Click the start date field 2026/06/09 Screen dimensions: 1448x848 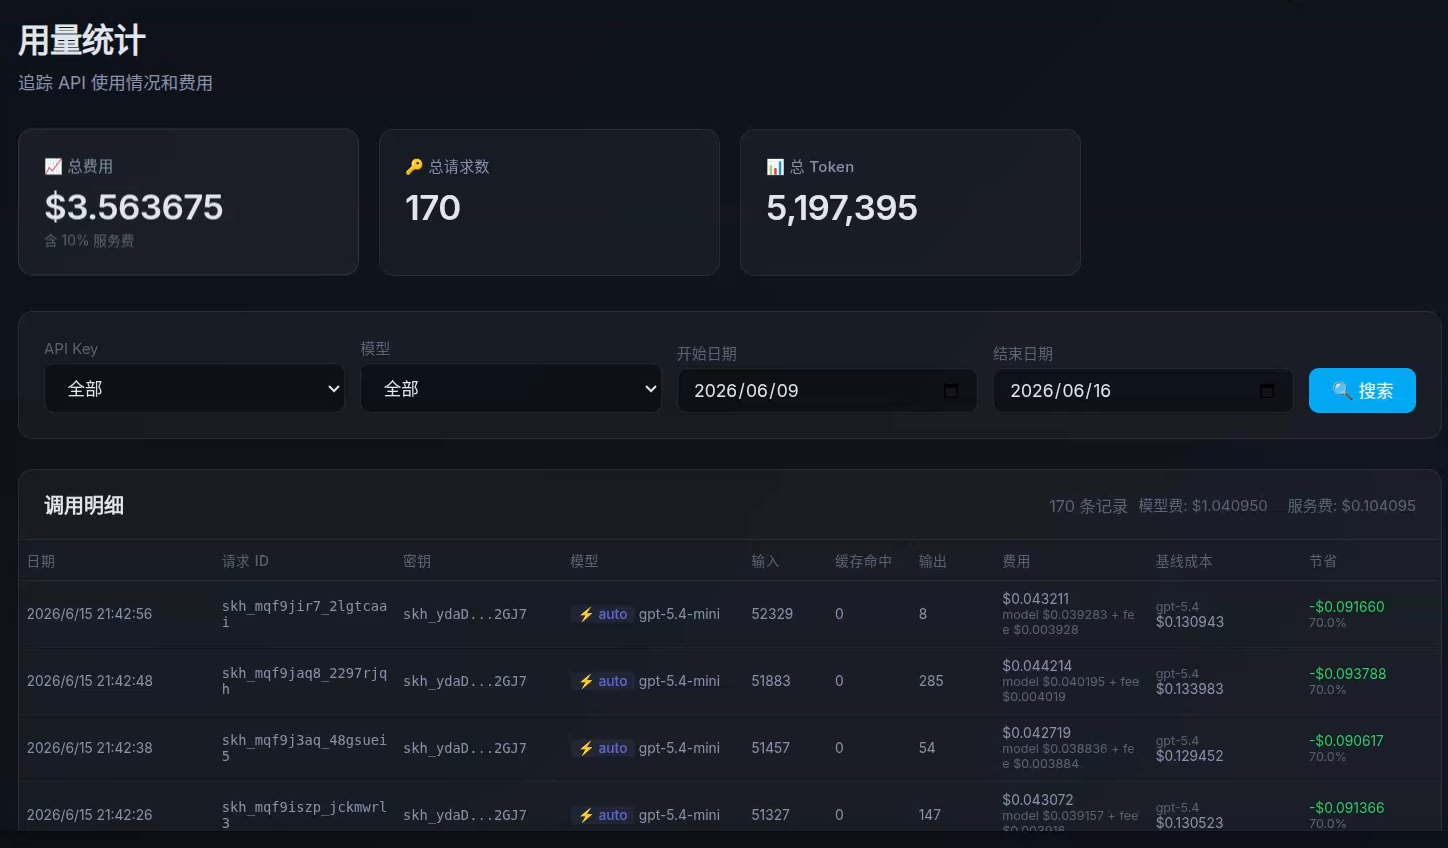827,391
